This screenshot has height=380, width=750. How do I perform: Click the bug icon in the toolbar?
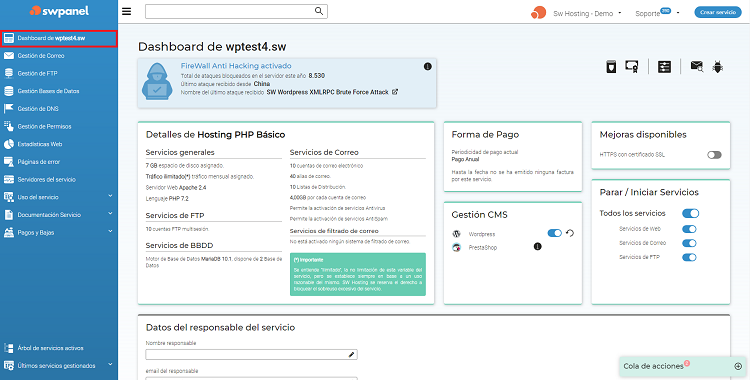(717, 67)
